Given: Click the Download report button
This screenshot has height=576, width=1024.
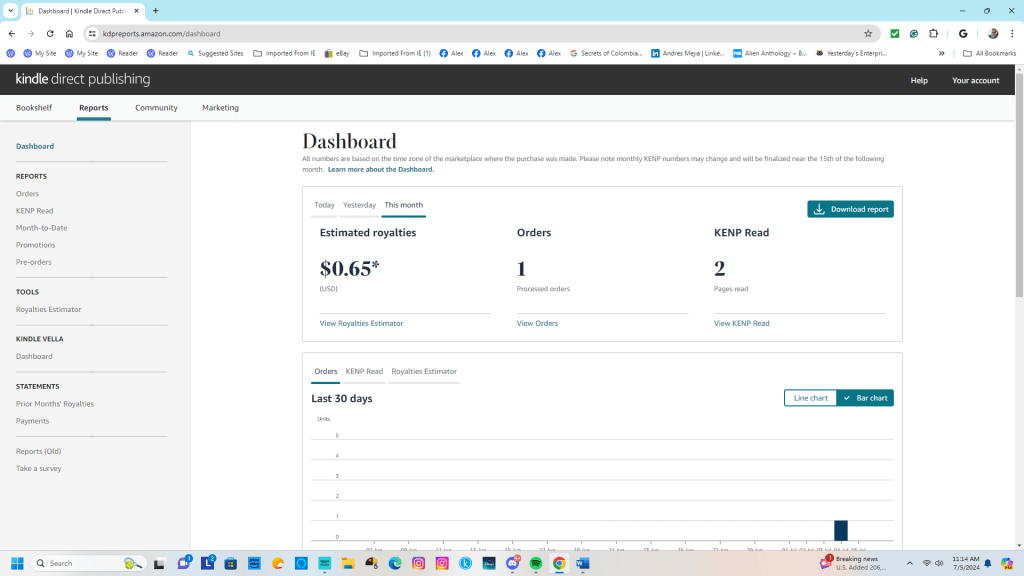Looking at the screenshot, I should pos(850,209).
